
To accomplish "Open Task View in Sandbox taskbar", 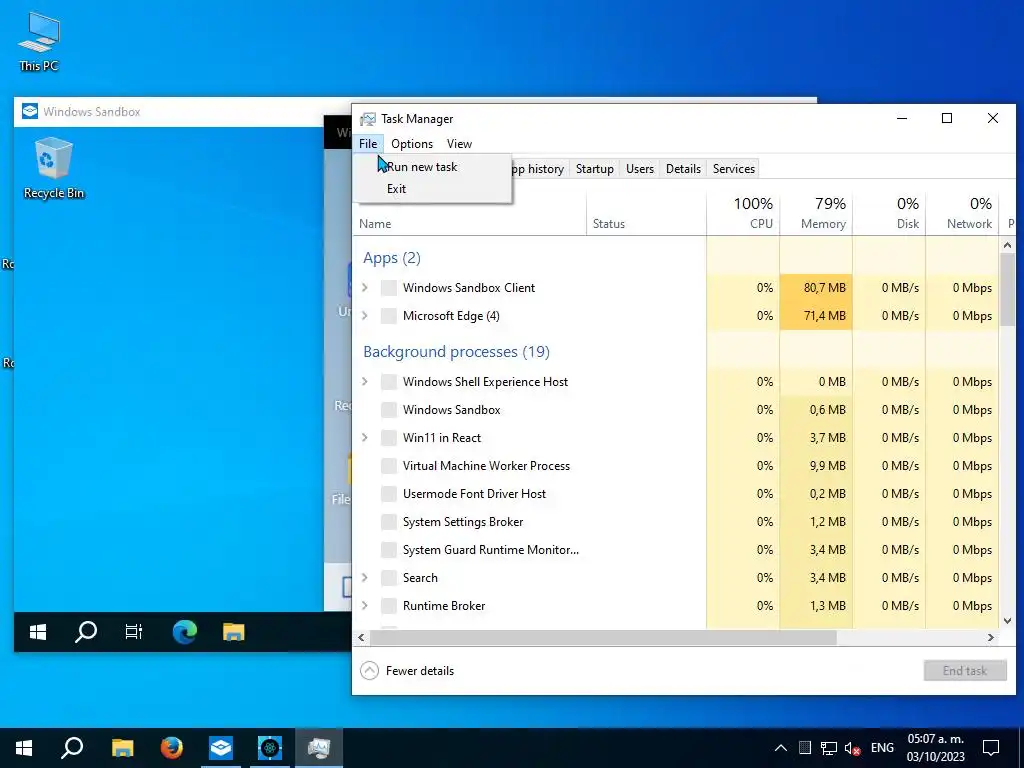I will point(134,632).
